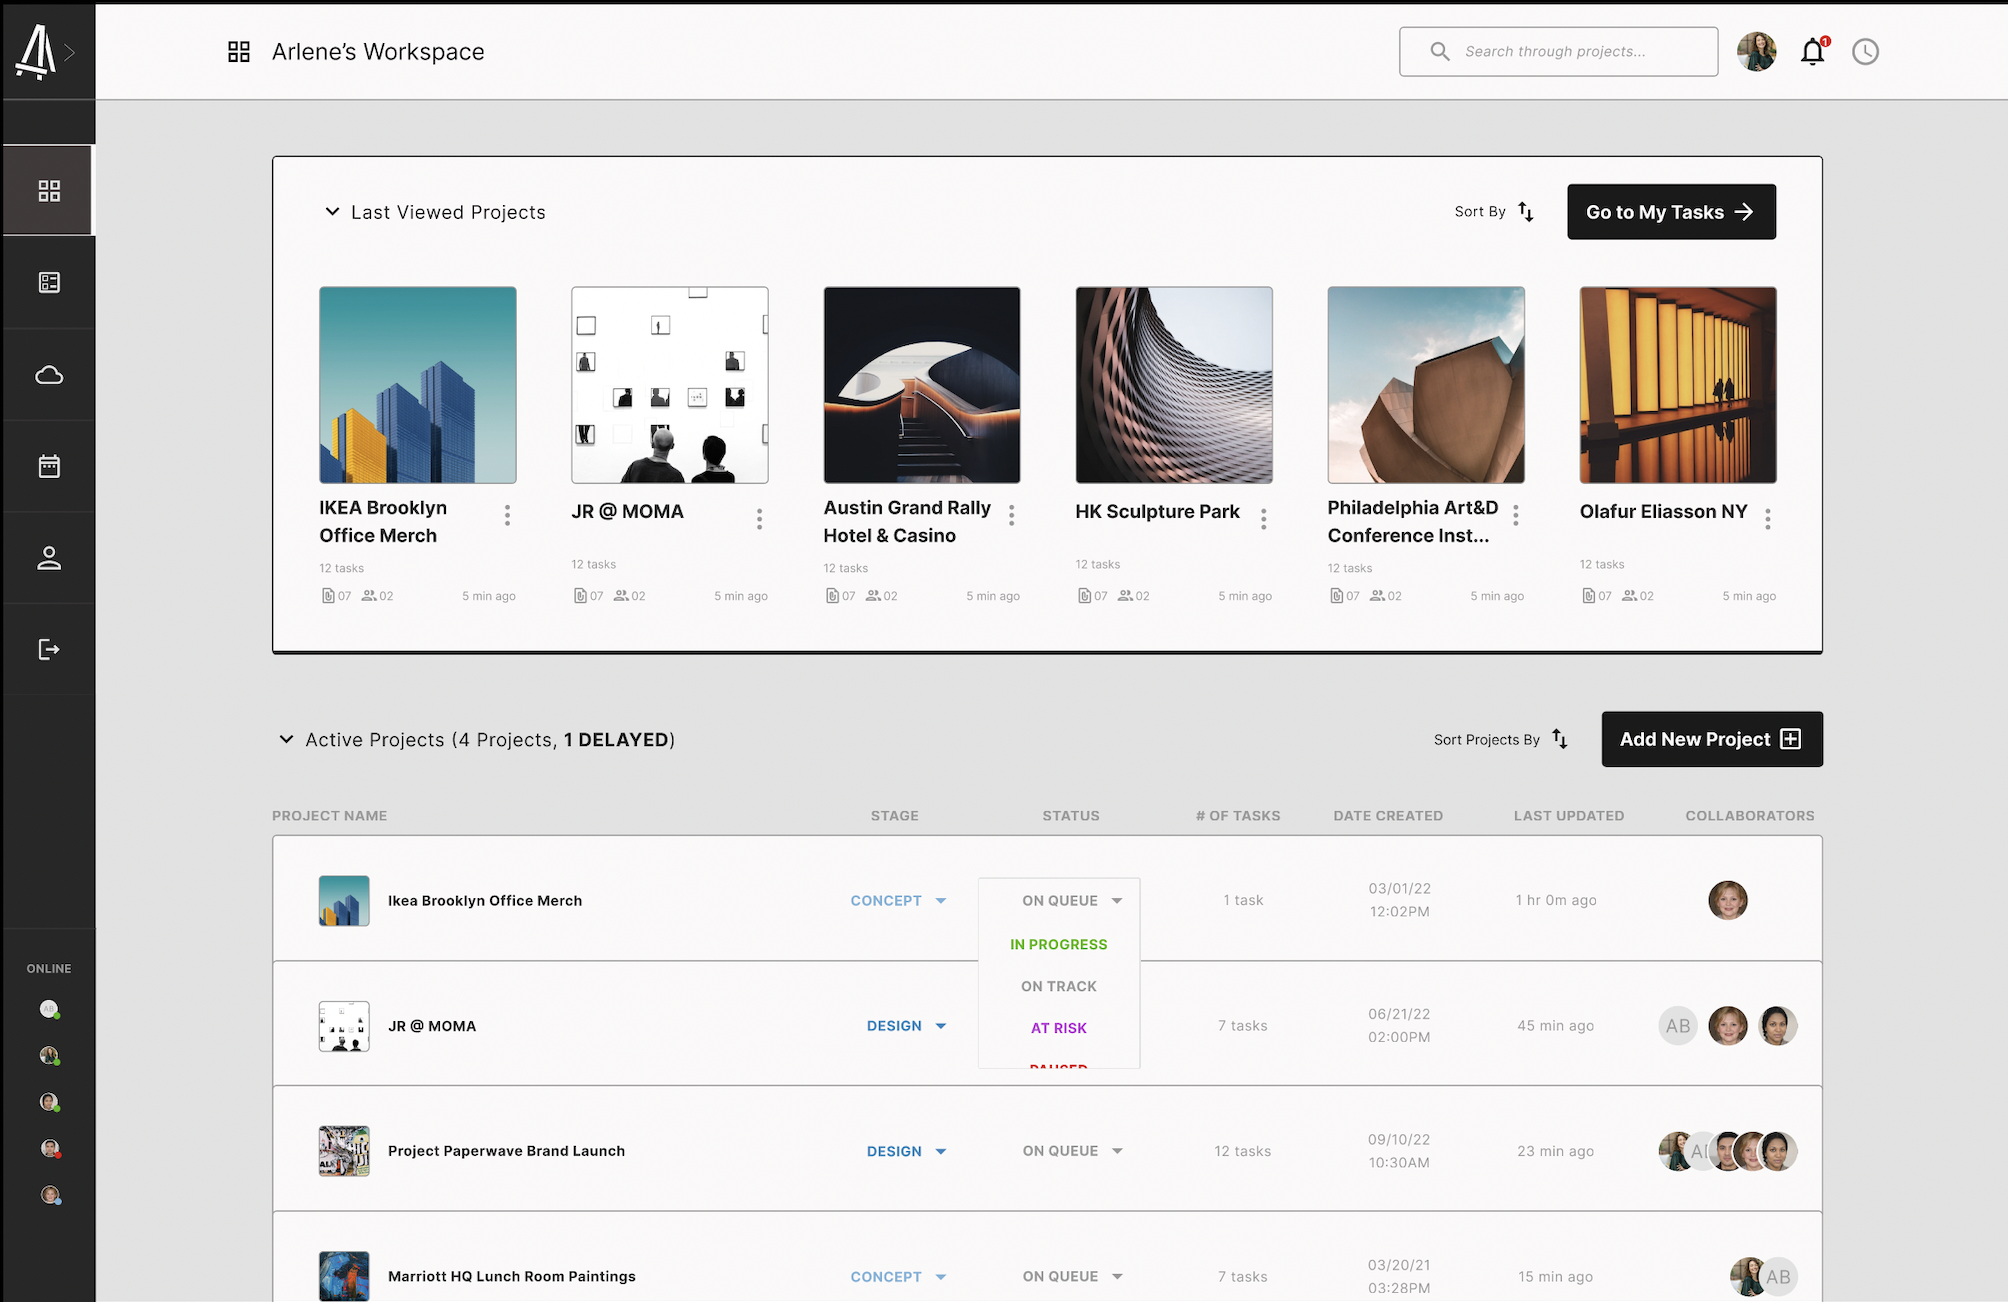Choose AT RISK status option
The image size is (2008, 1302).
pos(1058,1028)
